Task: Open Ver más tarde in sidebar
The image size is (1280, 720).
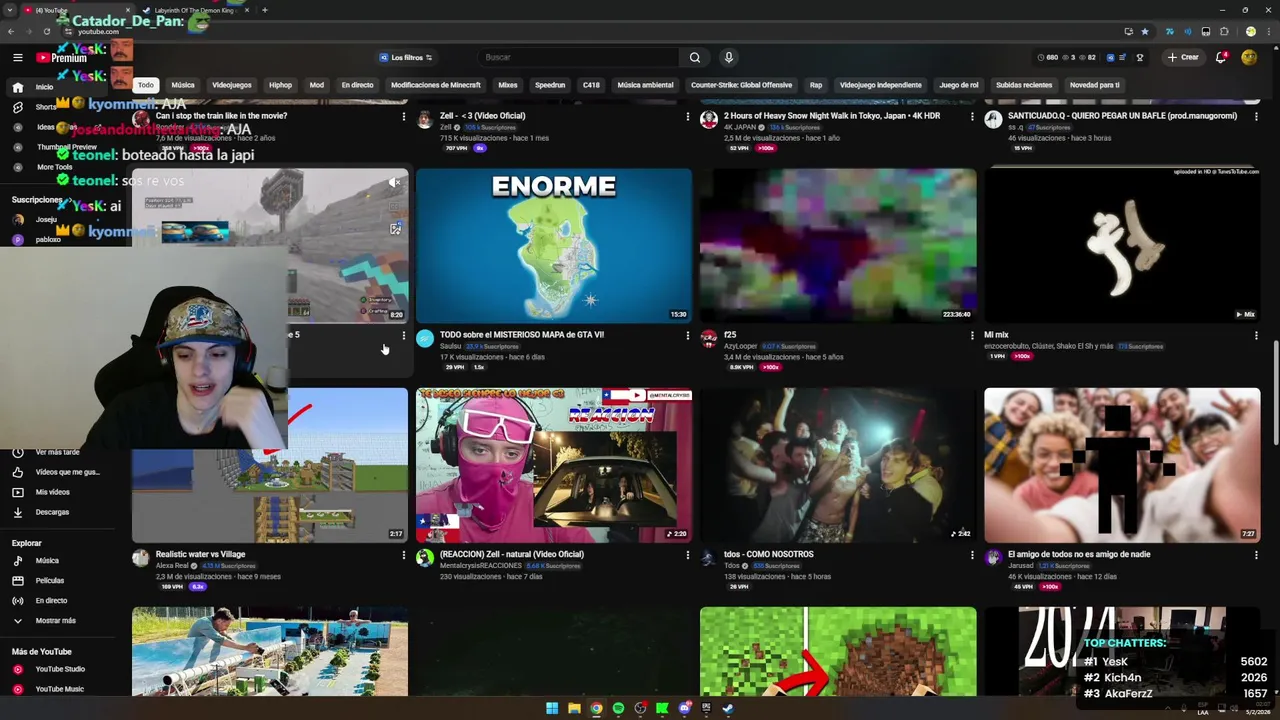Action: coord(58,452)
